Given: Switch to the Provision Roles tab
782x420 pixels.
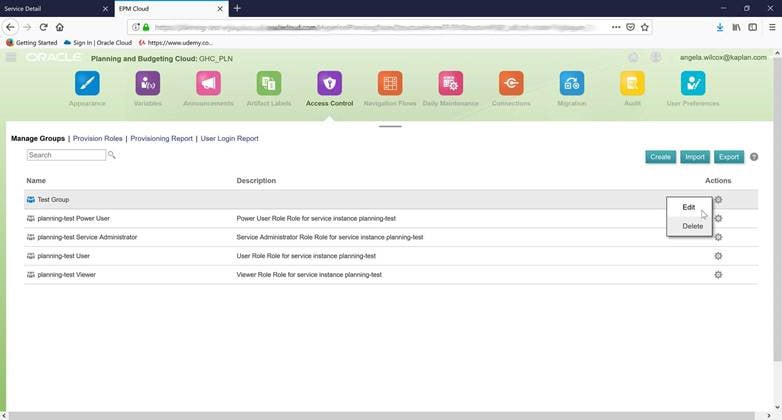Looking at the screenshot, I should tap(98, 139).
